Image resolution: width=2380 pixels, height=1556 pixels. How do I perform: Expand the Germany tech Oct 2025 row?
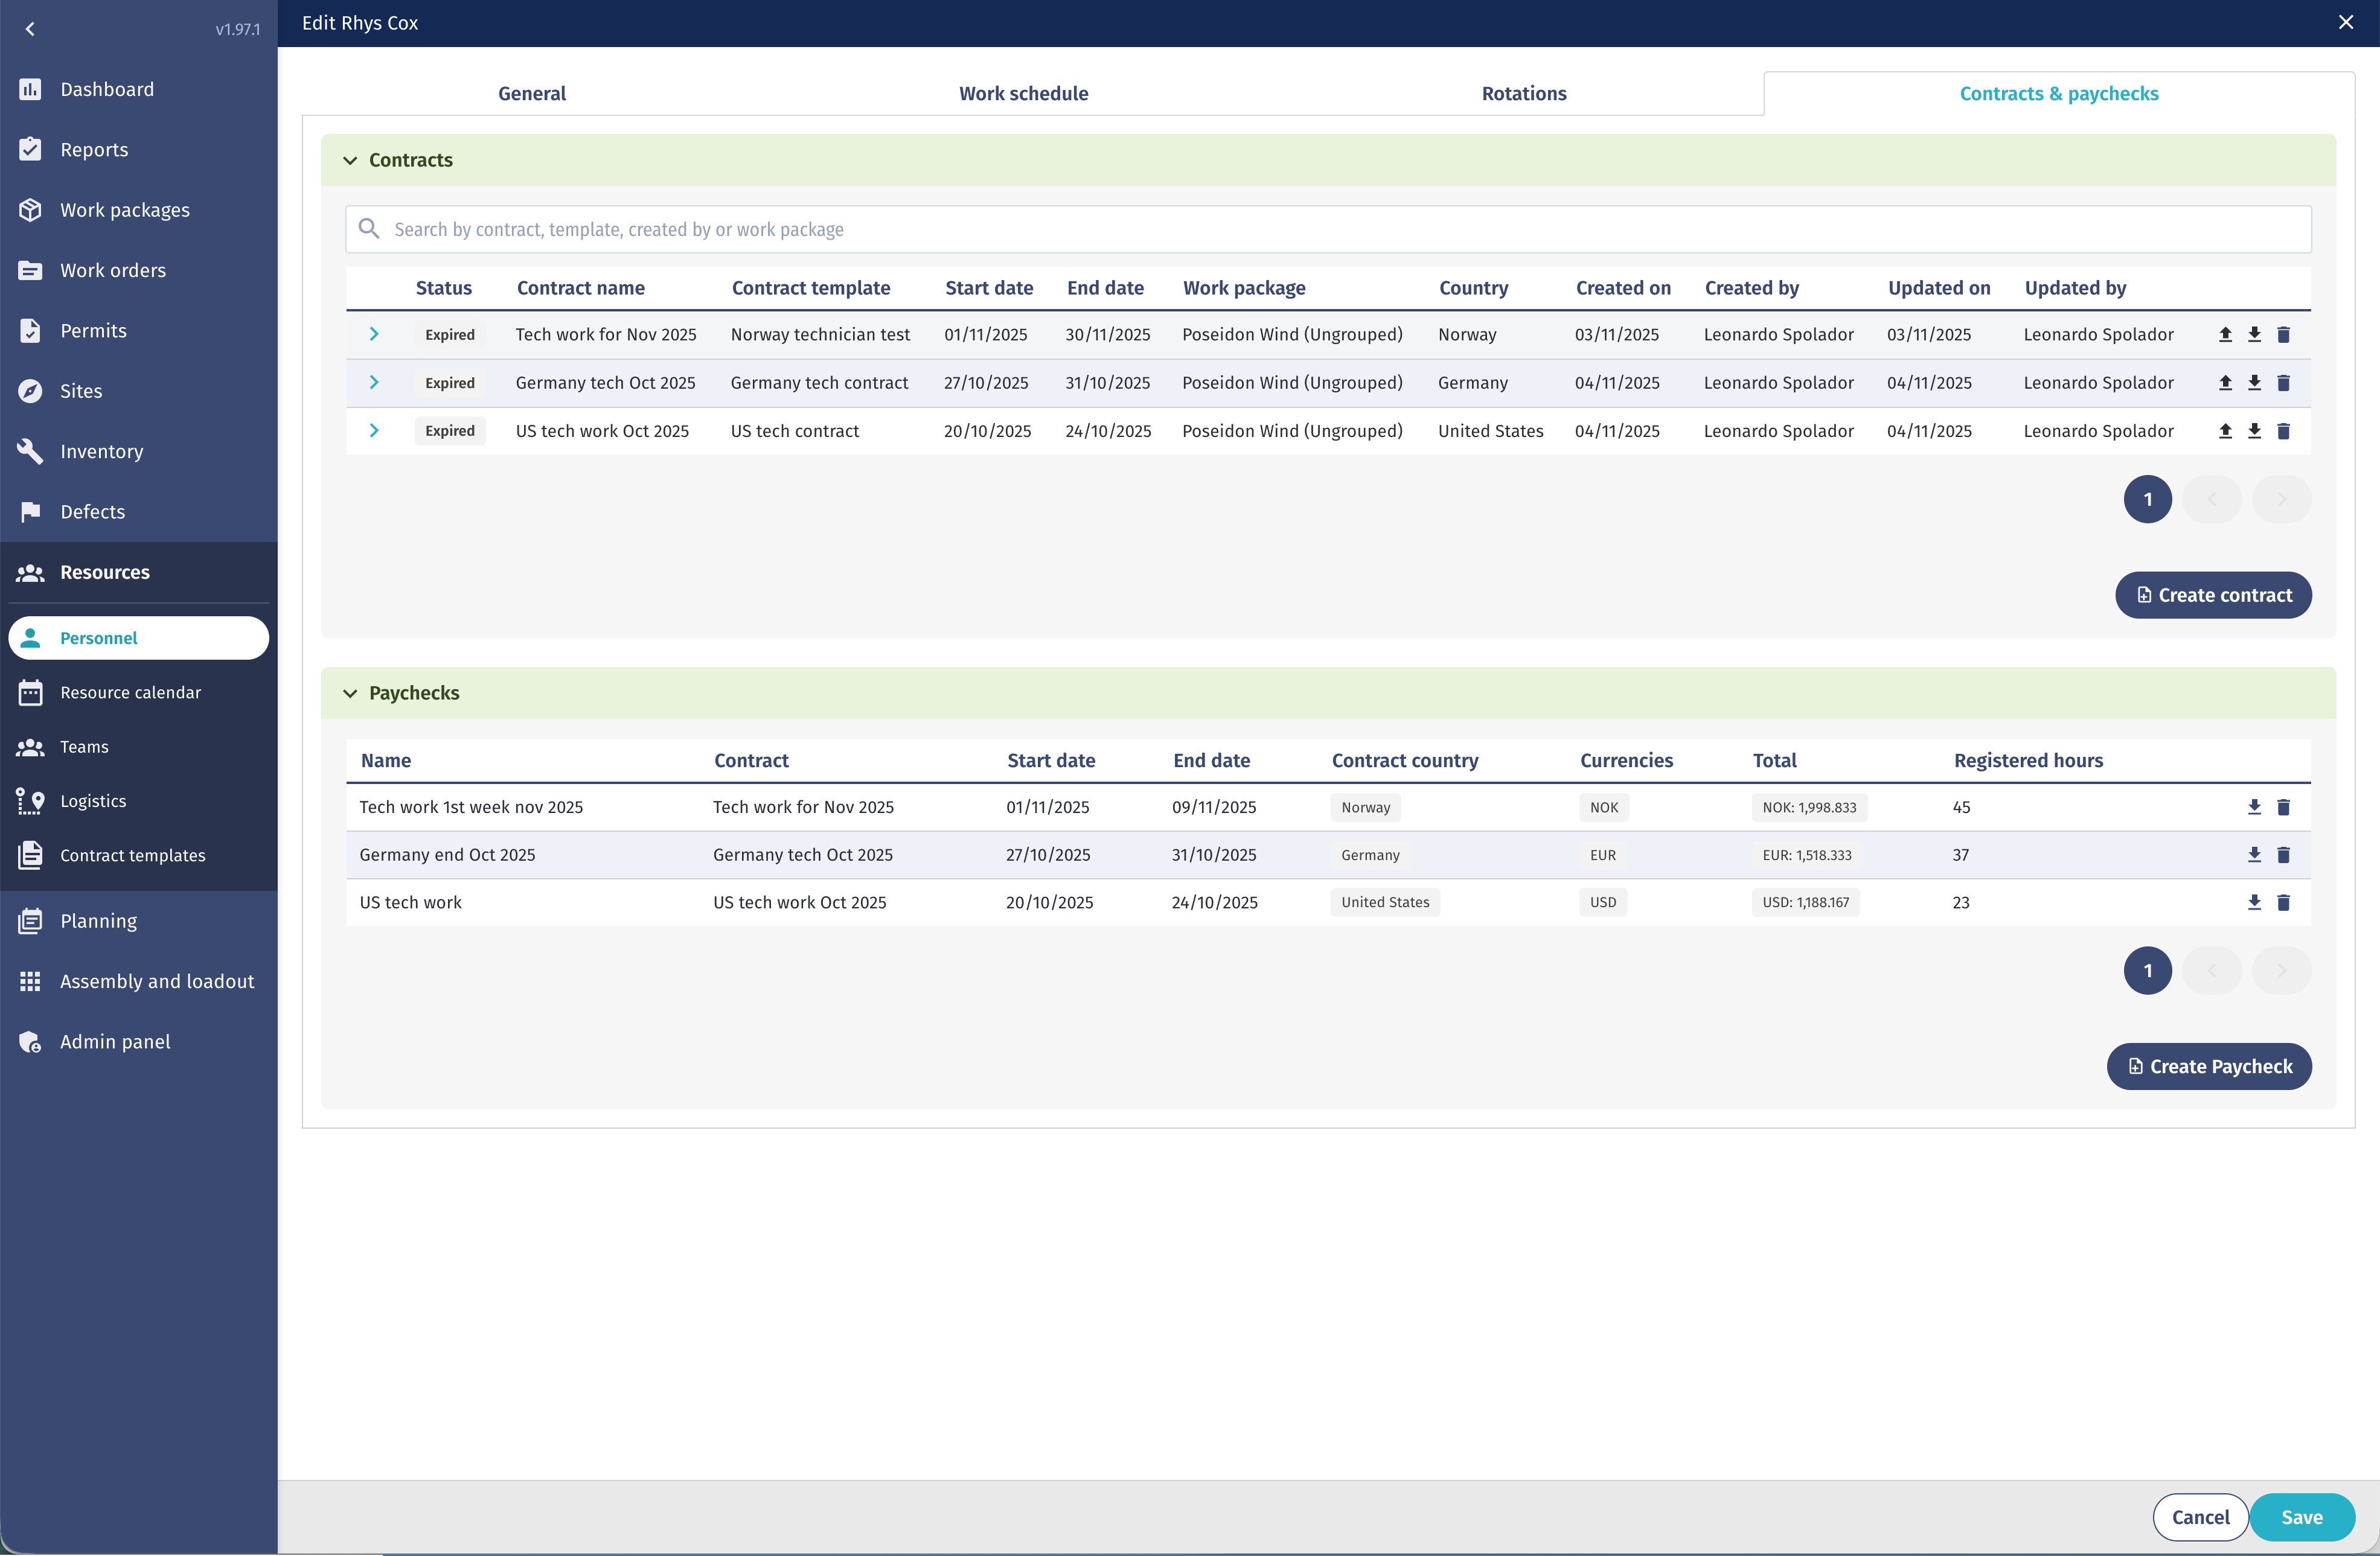point(374,383)
